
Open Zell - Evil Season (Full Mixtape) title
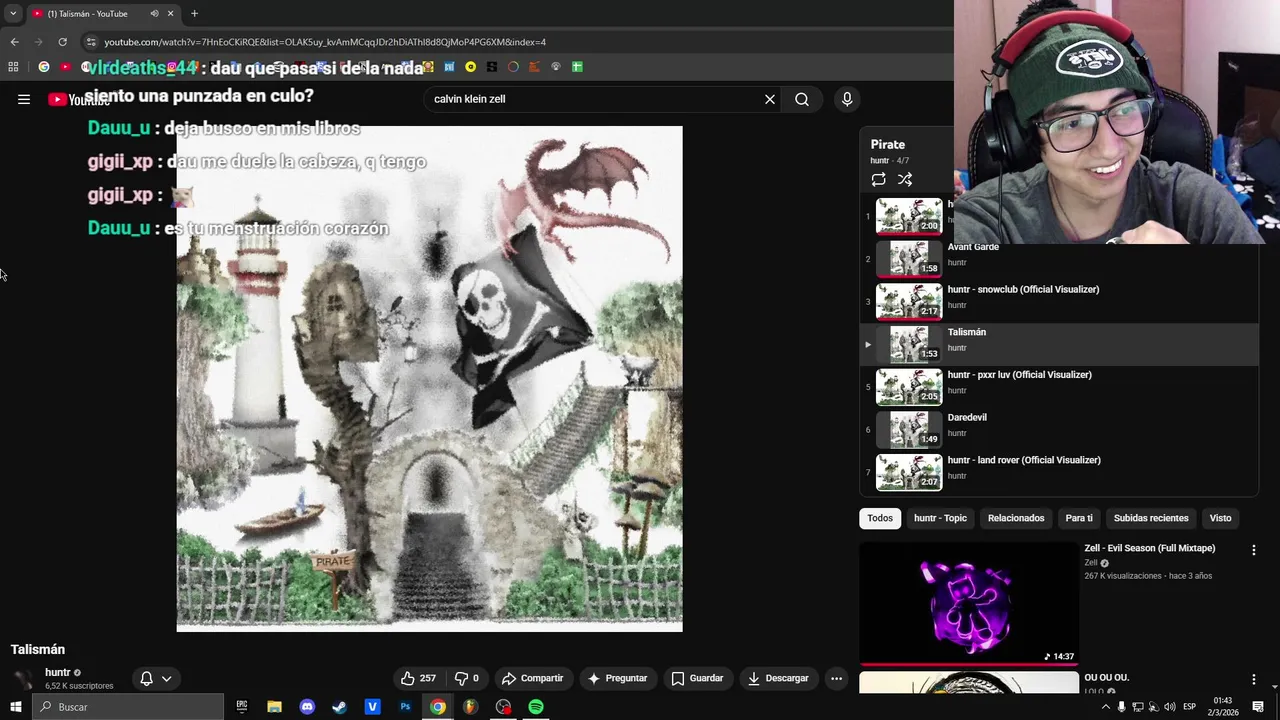(1149, 548)
